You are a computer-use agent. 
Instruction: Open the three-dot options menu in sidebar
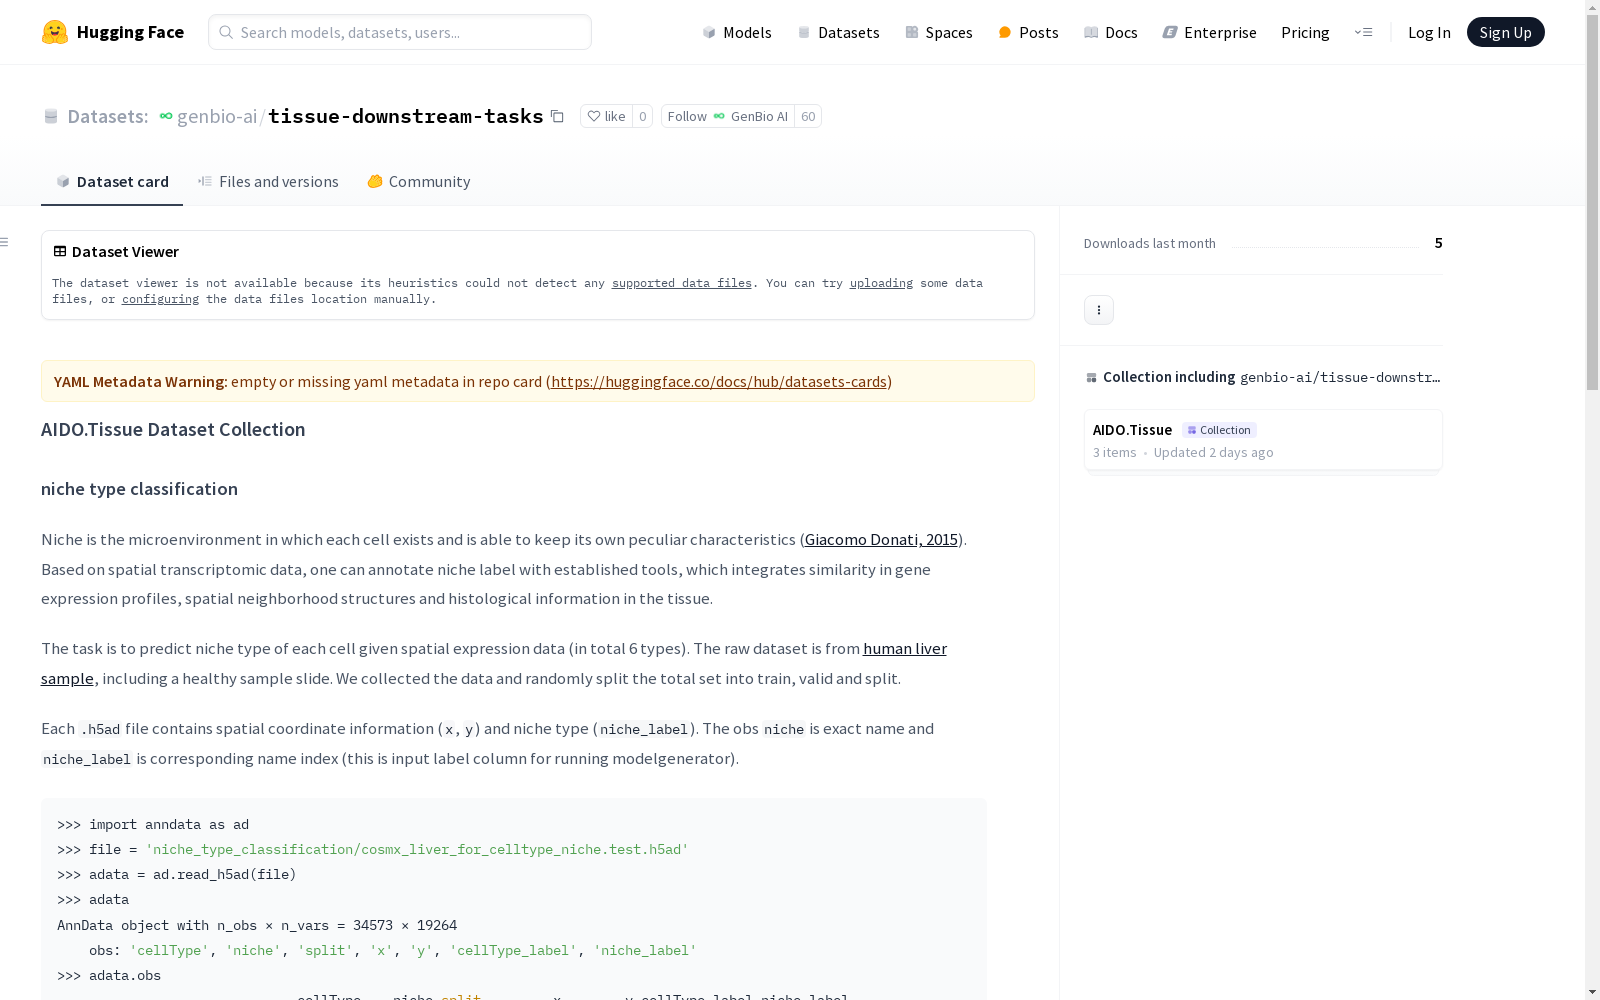click(x=1099, y=310)
